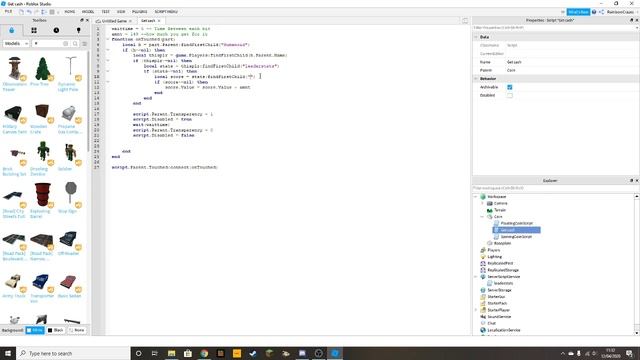Close the Get cash script tab
The image size is (640, 360).
tap(159, 21)
